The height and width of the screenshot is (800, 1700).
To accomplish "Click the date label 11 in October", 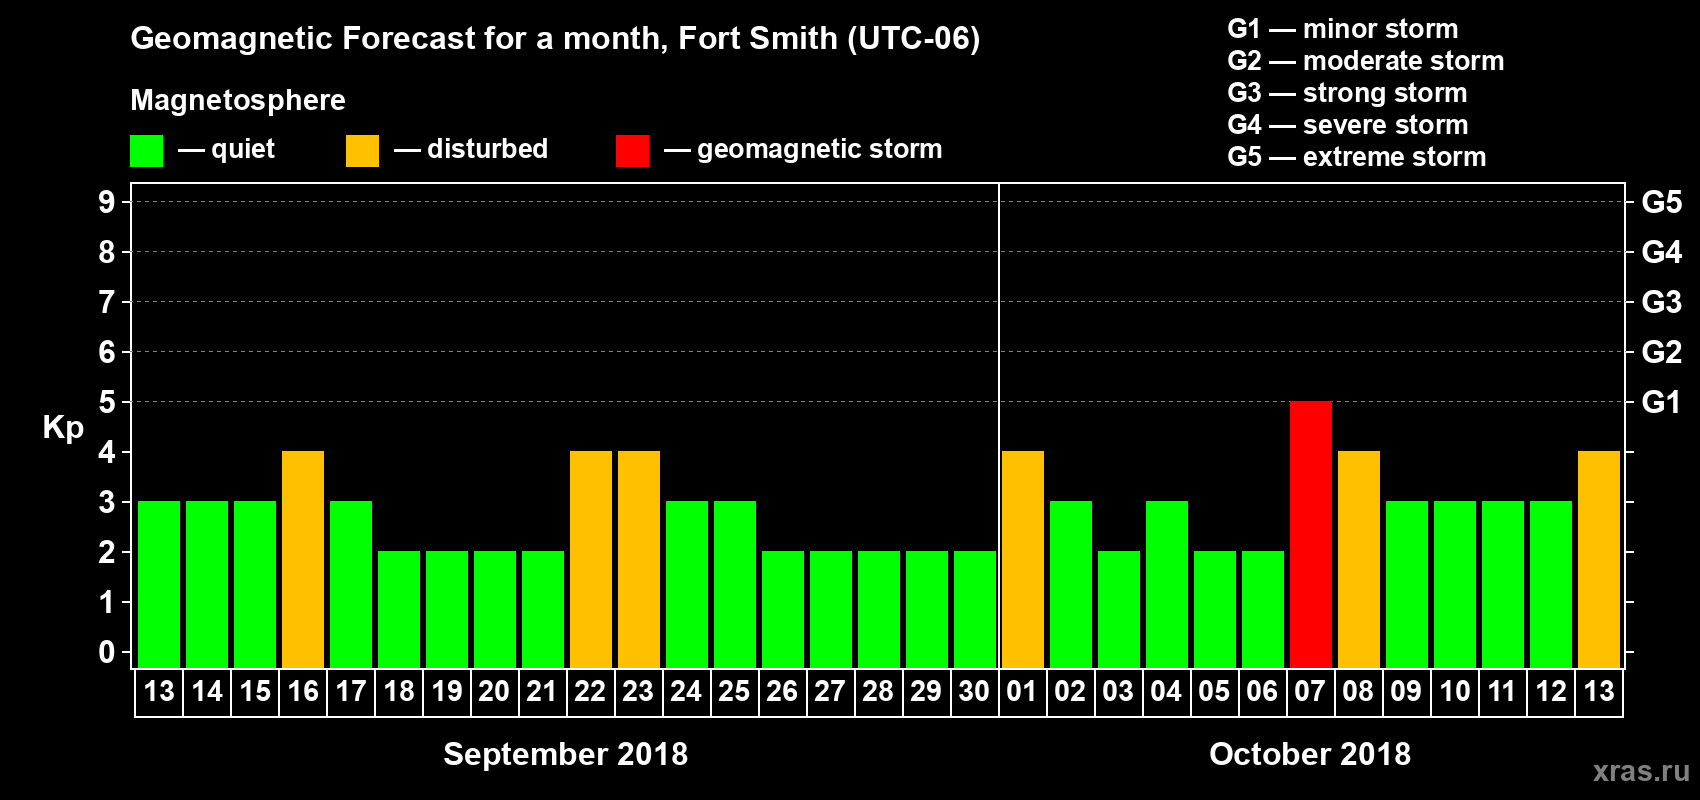I will click(1502, 691).
